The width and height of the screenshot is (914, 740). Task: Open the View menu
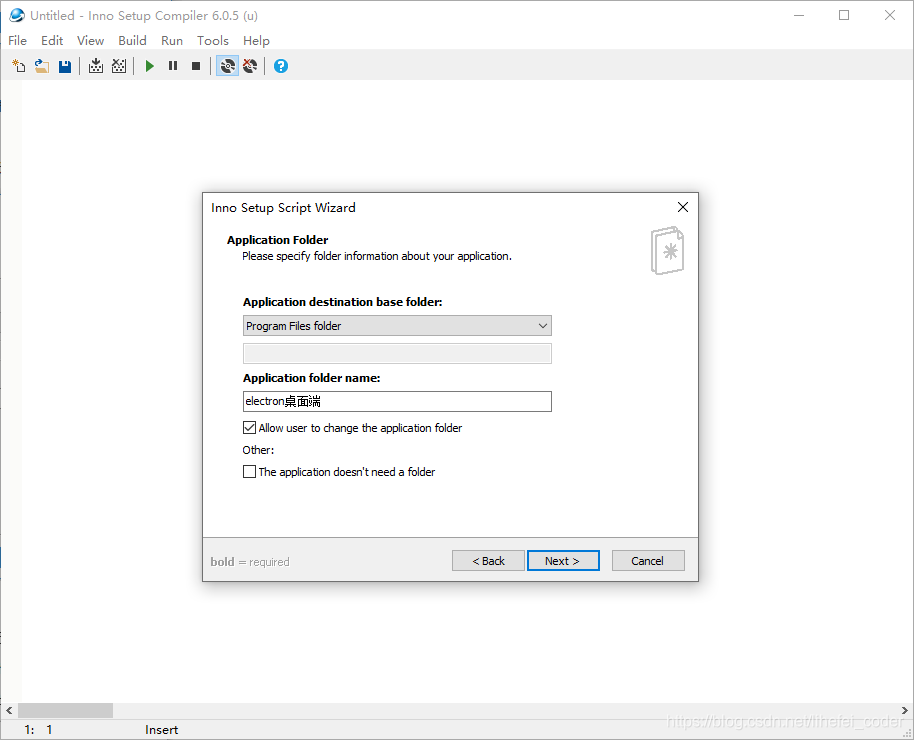tap(90, 40)
